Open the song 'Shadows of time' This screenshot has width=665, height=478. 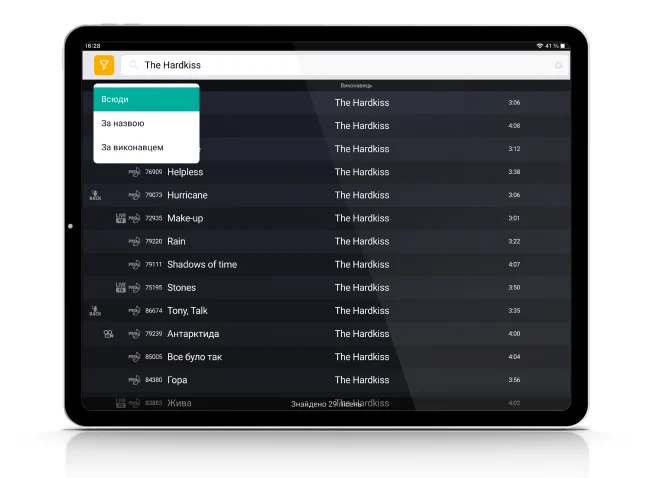202,264
